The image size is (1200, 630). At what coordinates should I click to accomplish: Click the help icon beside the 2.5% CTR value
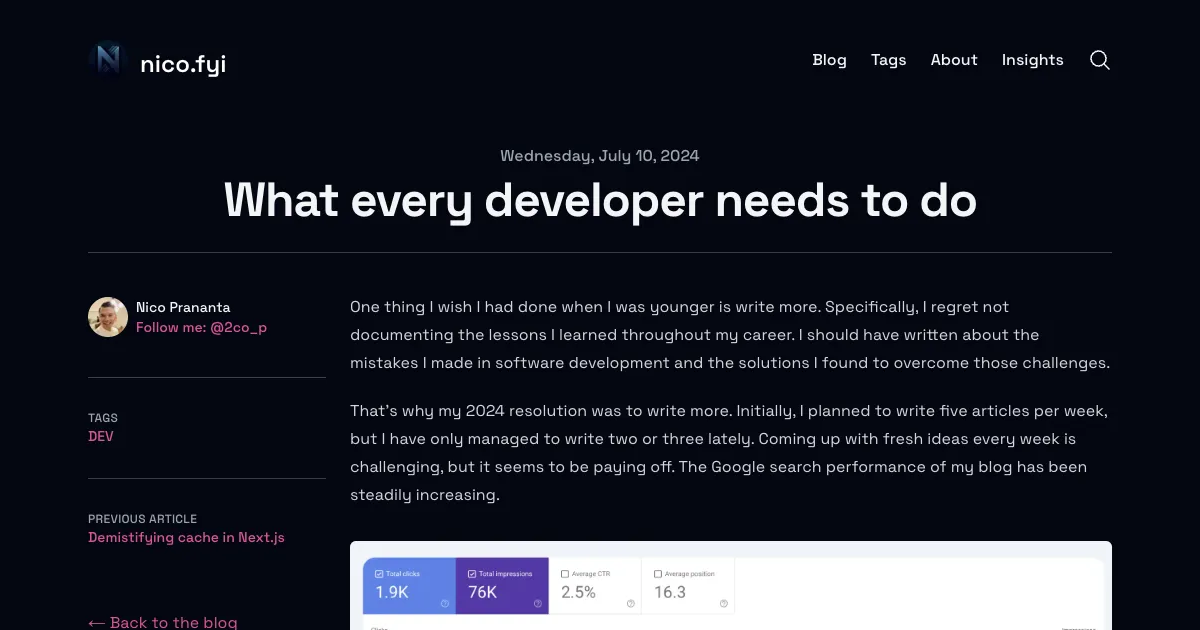point(630,604)
